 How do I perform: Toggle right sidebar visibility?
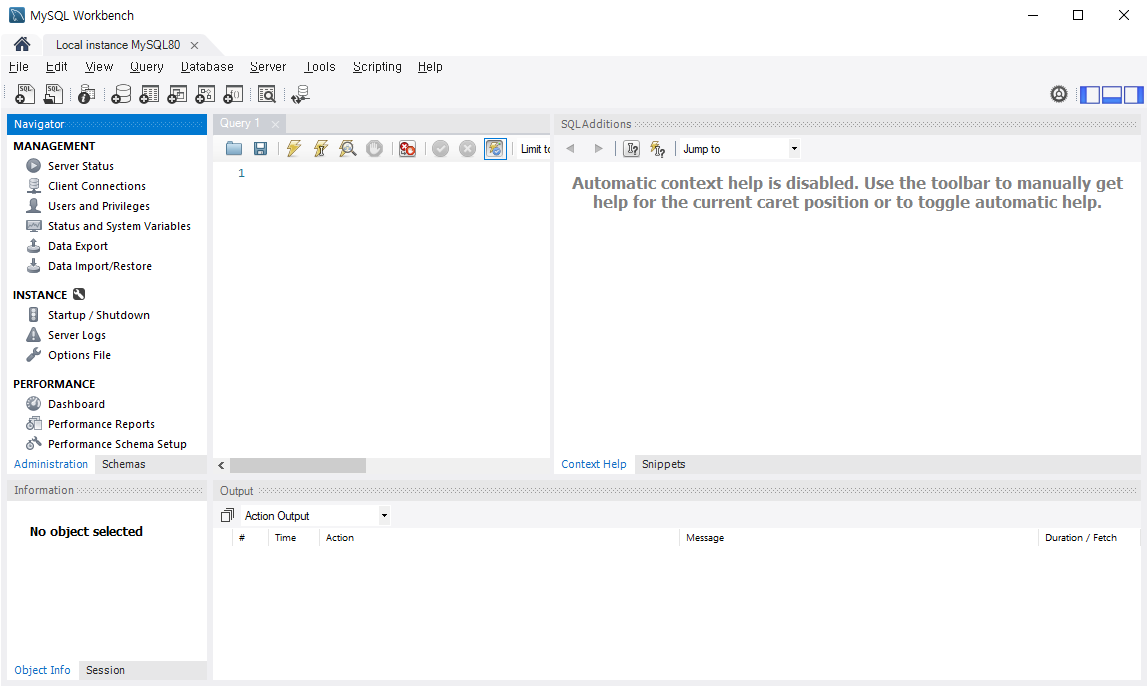pos(1133,94)
